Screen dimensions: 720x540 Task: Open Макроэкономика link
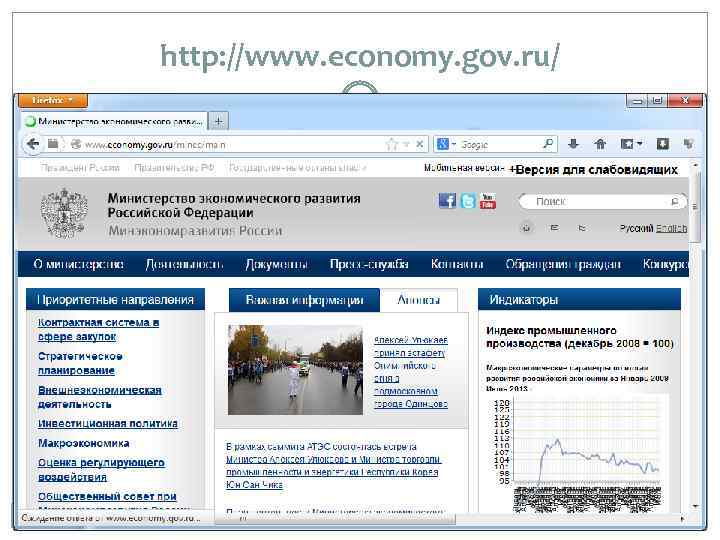click(x=84, y=443)
